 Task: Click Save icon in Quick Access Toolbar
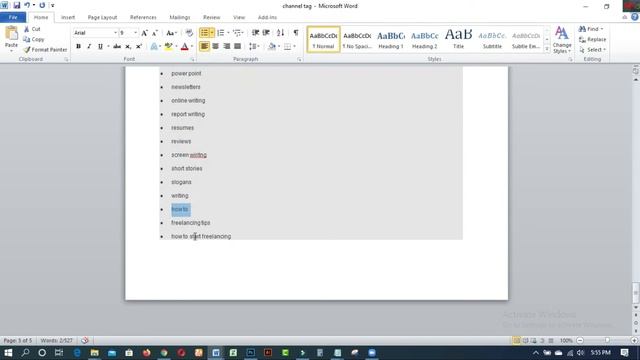17,5
